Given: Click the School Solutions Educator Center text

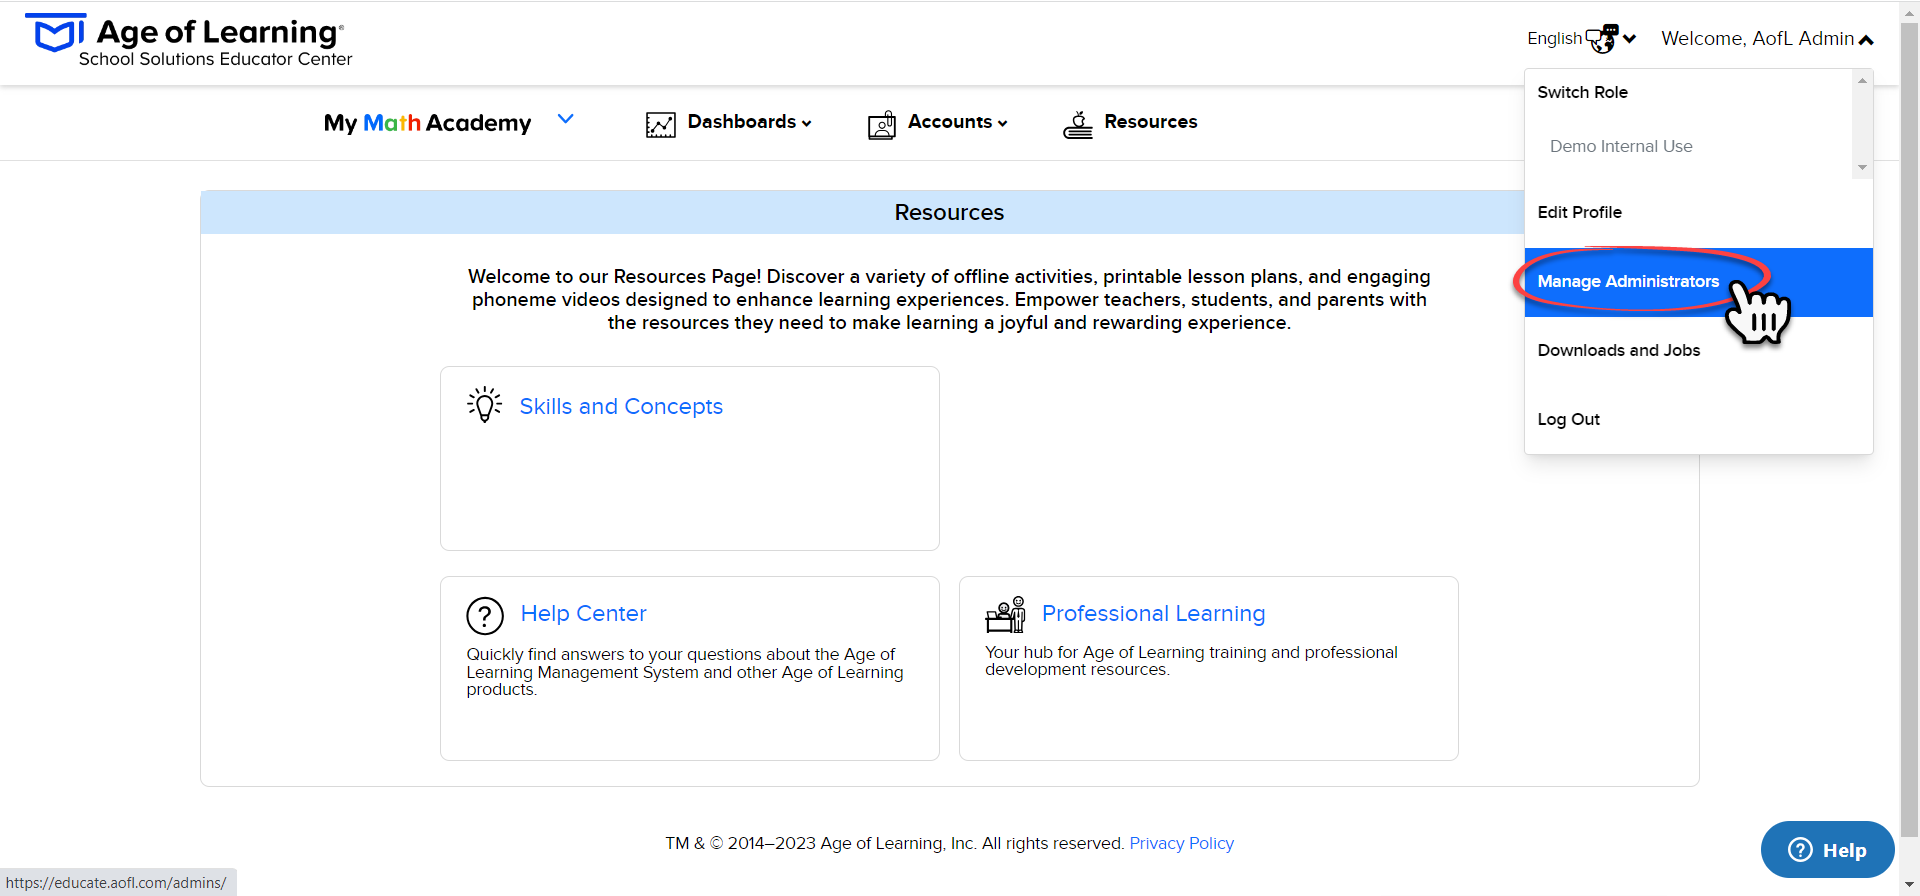Looking at the screenshot, I should pos(215,60).
